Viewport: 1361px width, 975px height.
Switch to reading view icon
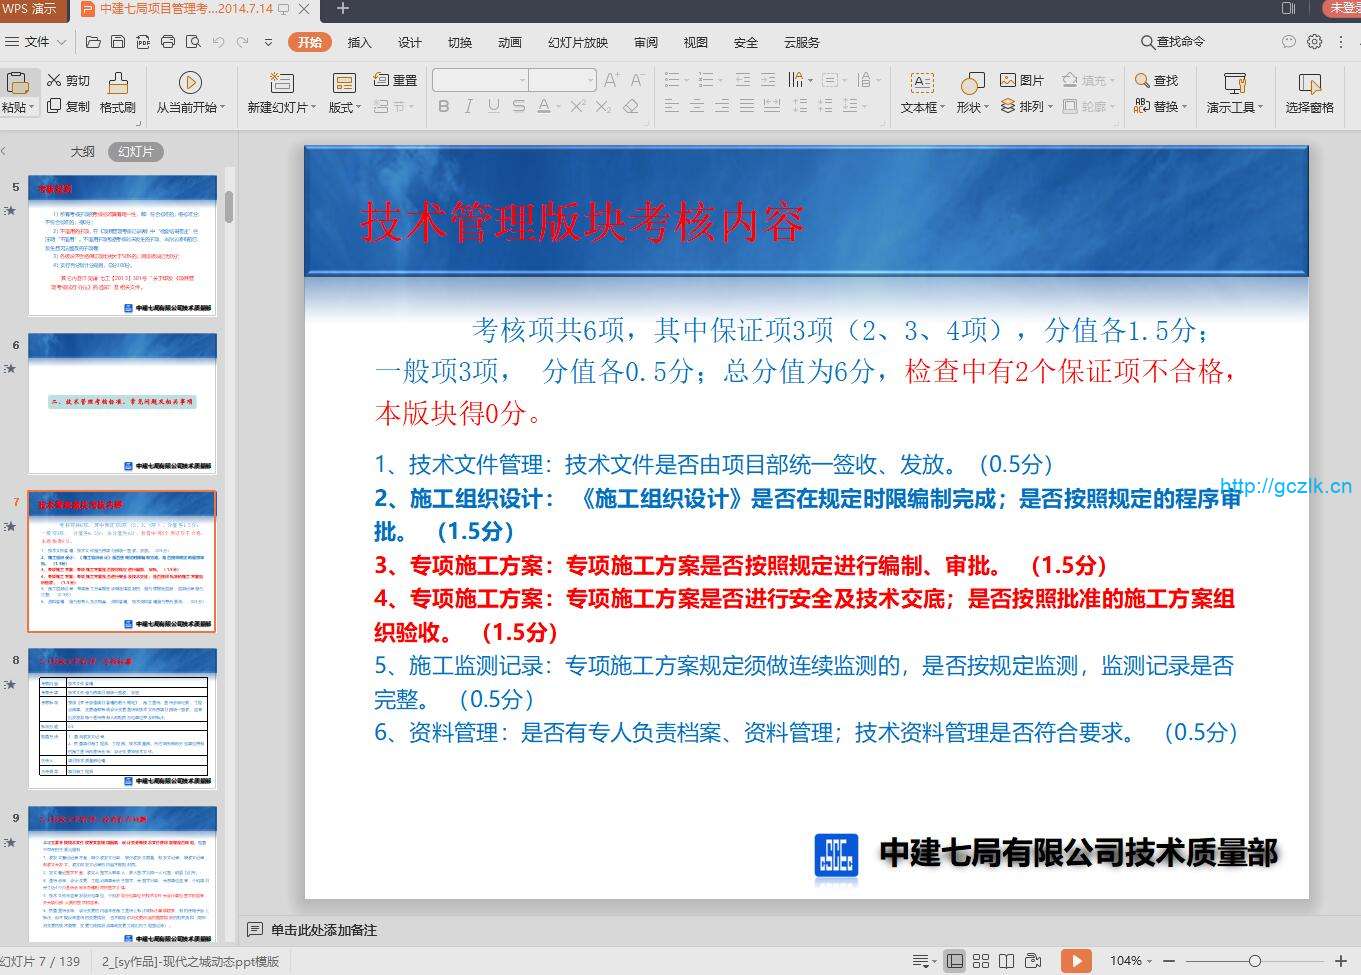[1006, 959]
